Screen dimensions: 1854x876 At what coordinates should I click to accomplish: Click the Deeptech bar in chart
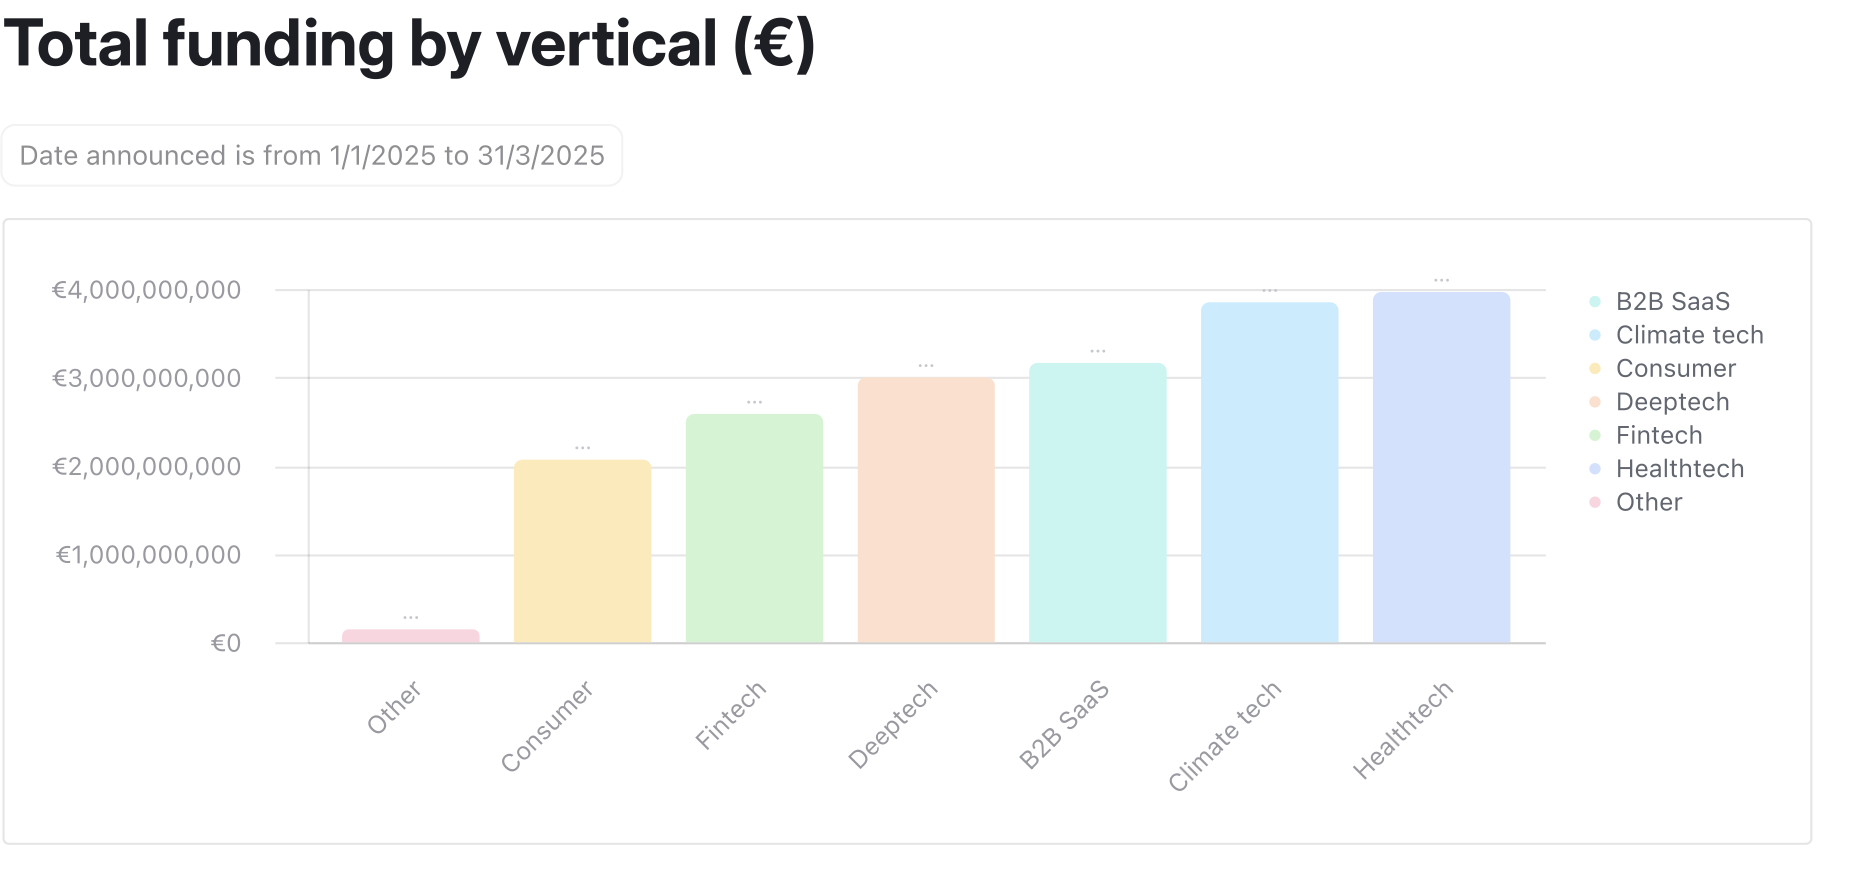926,510
